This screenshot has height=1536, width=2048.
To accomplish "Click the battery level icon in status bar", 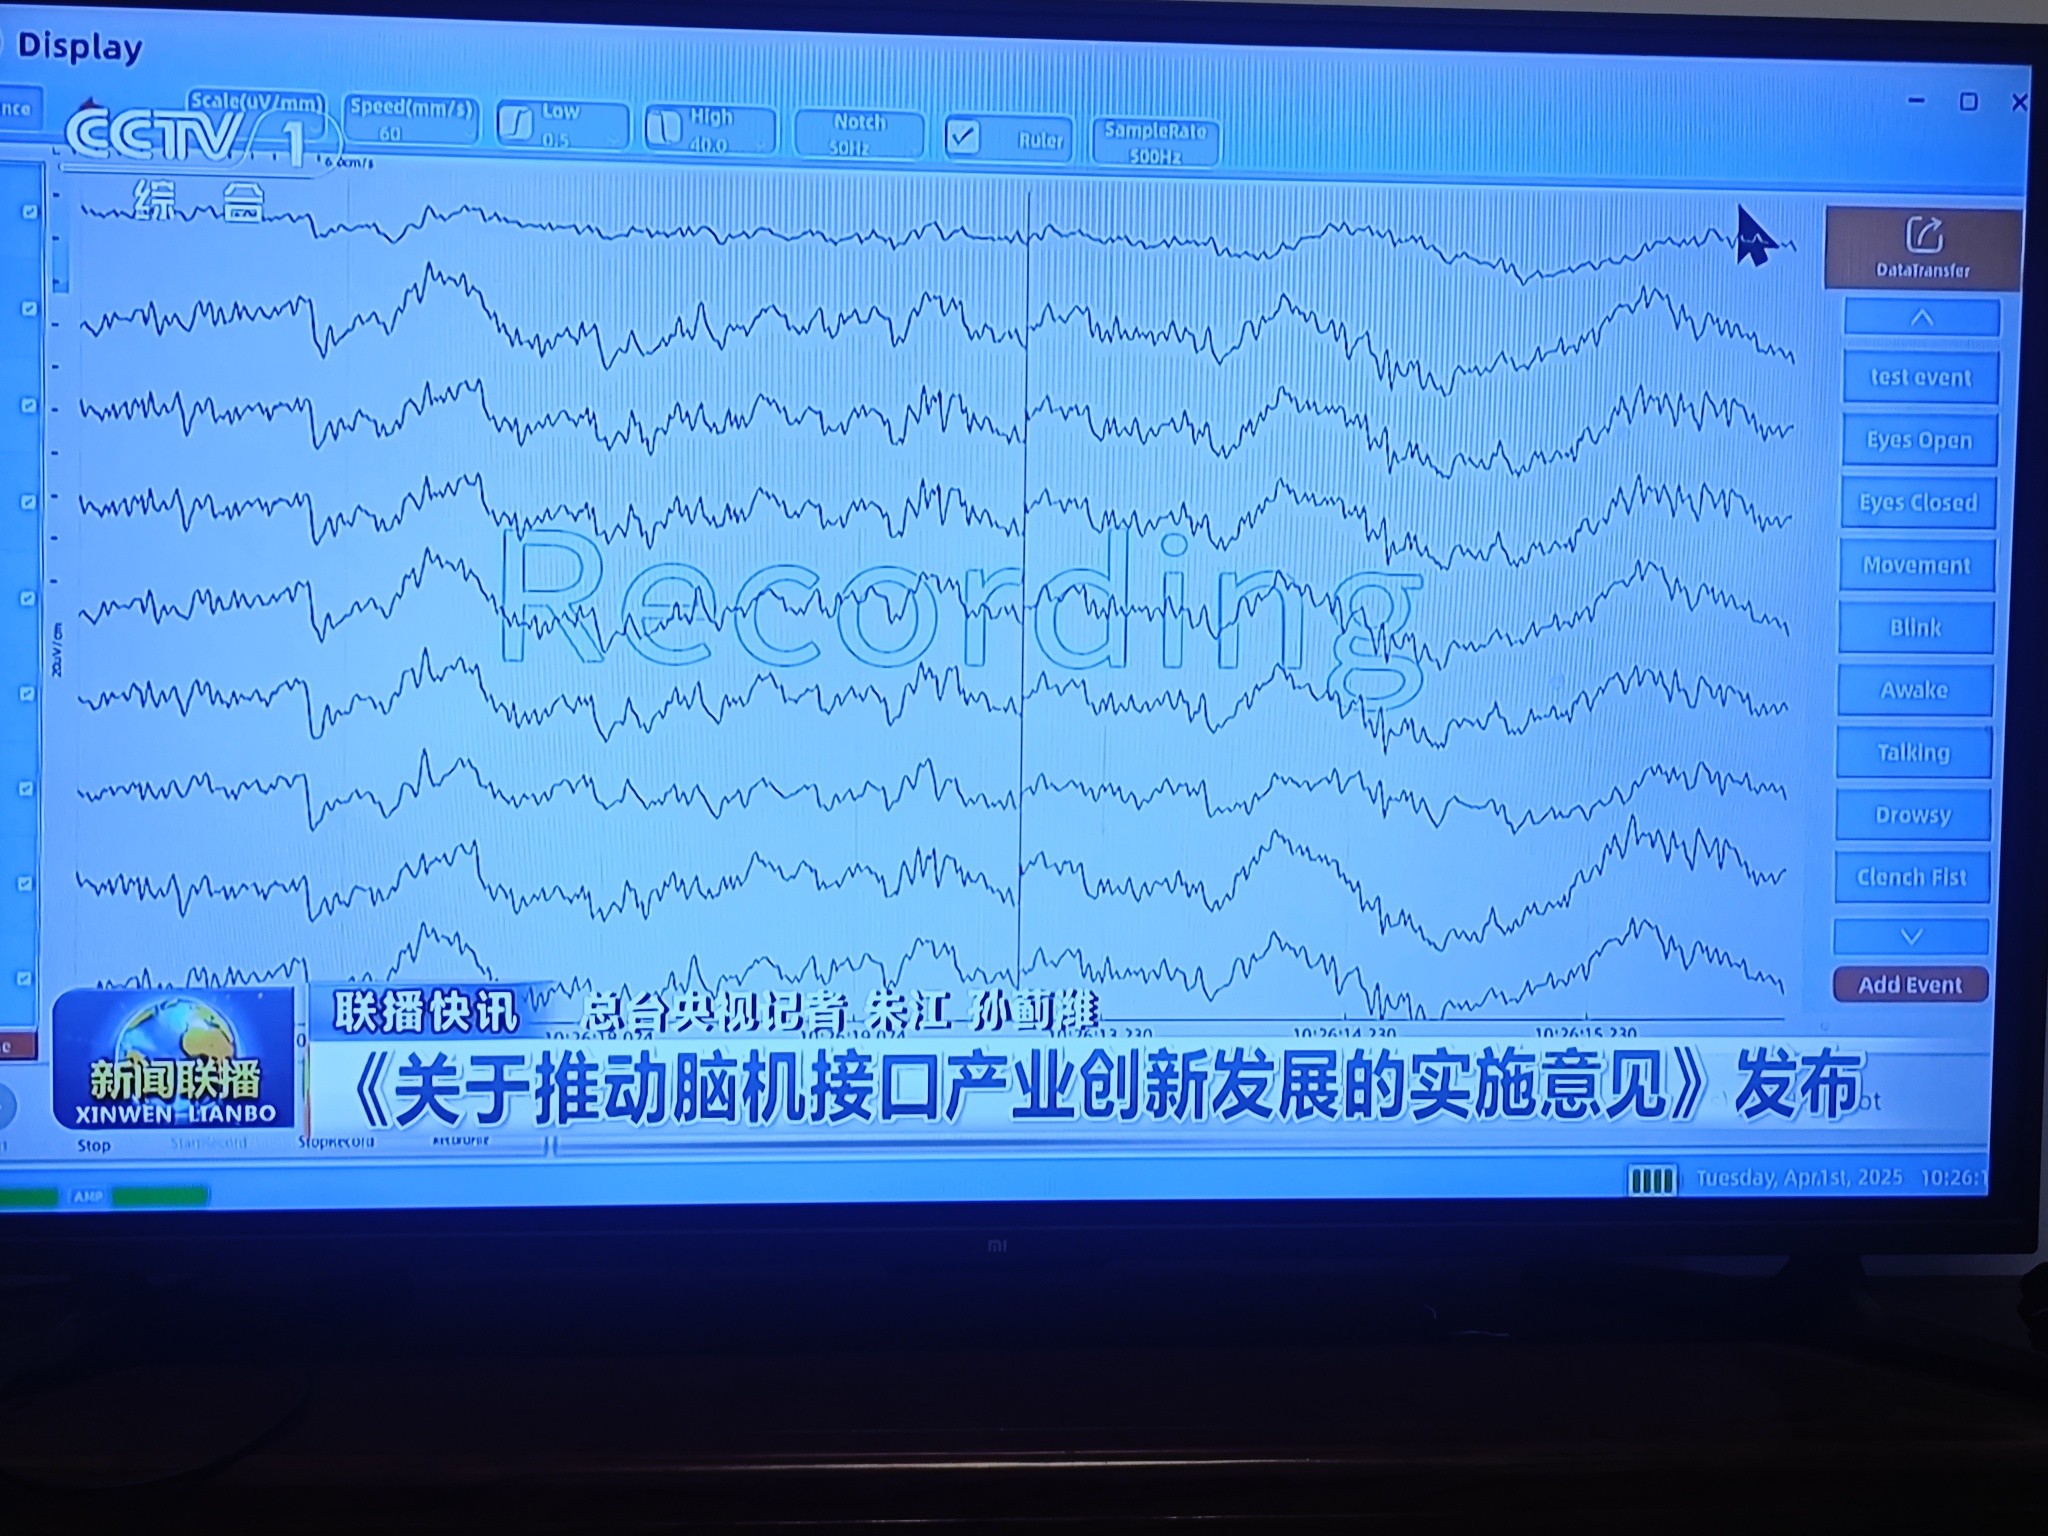I will pos(1652,1181).
